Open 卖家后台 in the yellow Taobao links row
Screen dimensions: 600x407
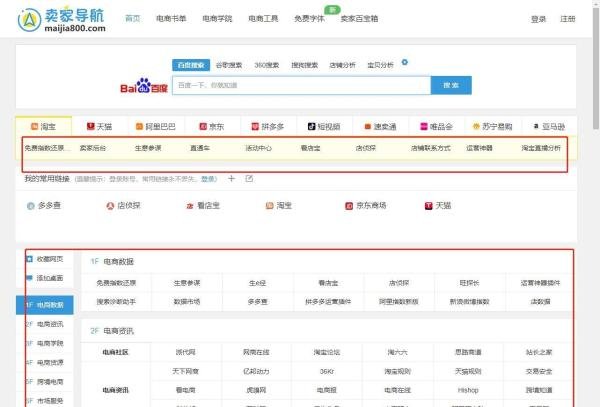pos(93,148)
